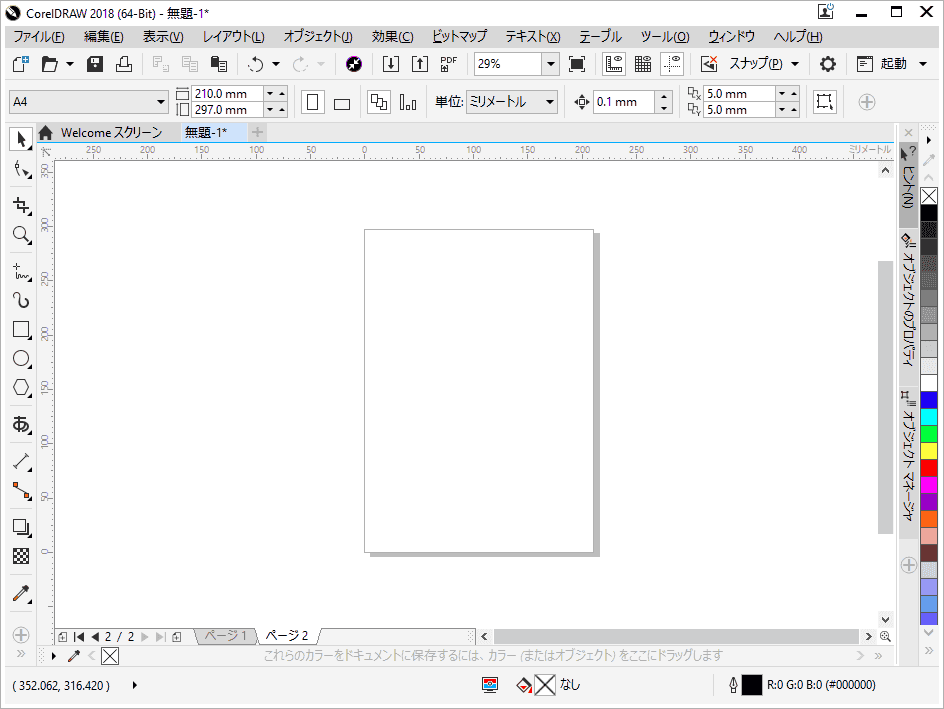
Task: Select the Pick tool arrow
Action: pyautogui.click(x=21, y=140)
